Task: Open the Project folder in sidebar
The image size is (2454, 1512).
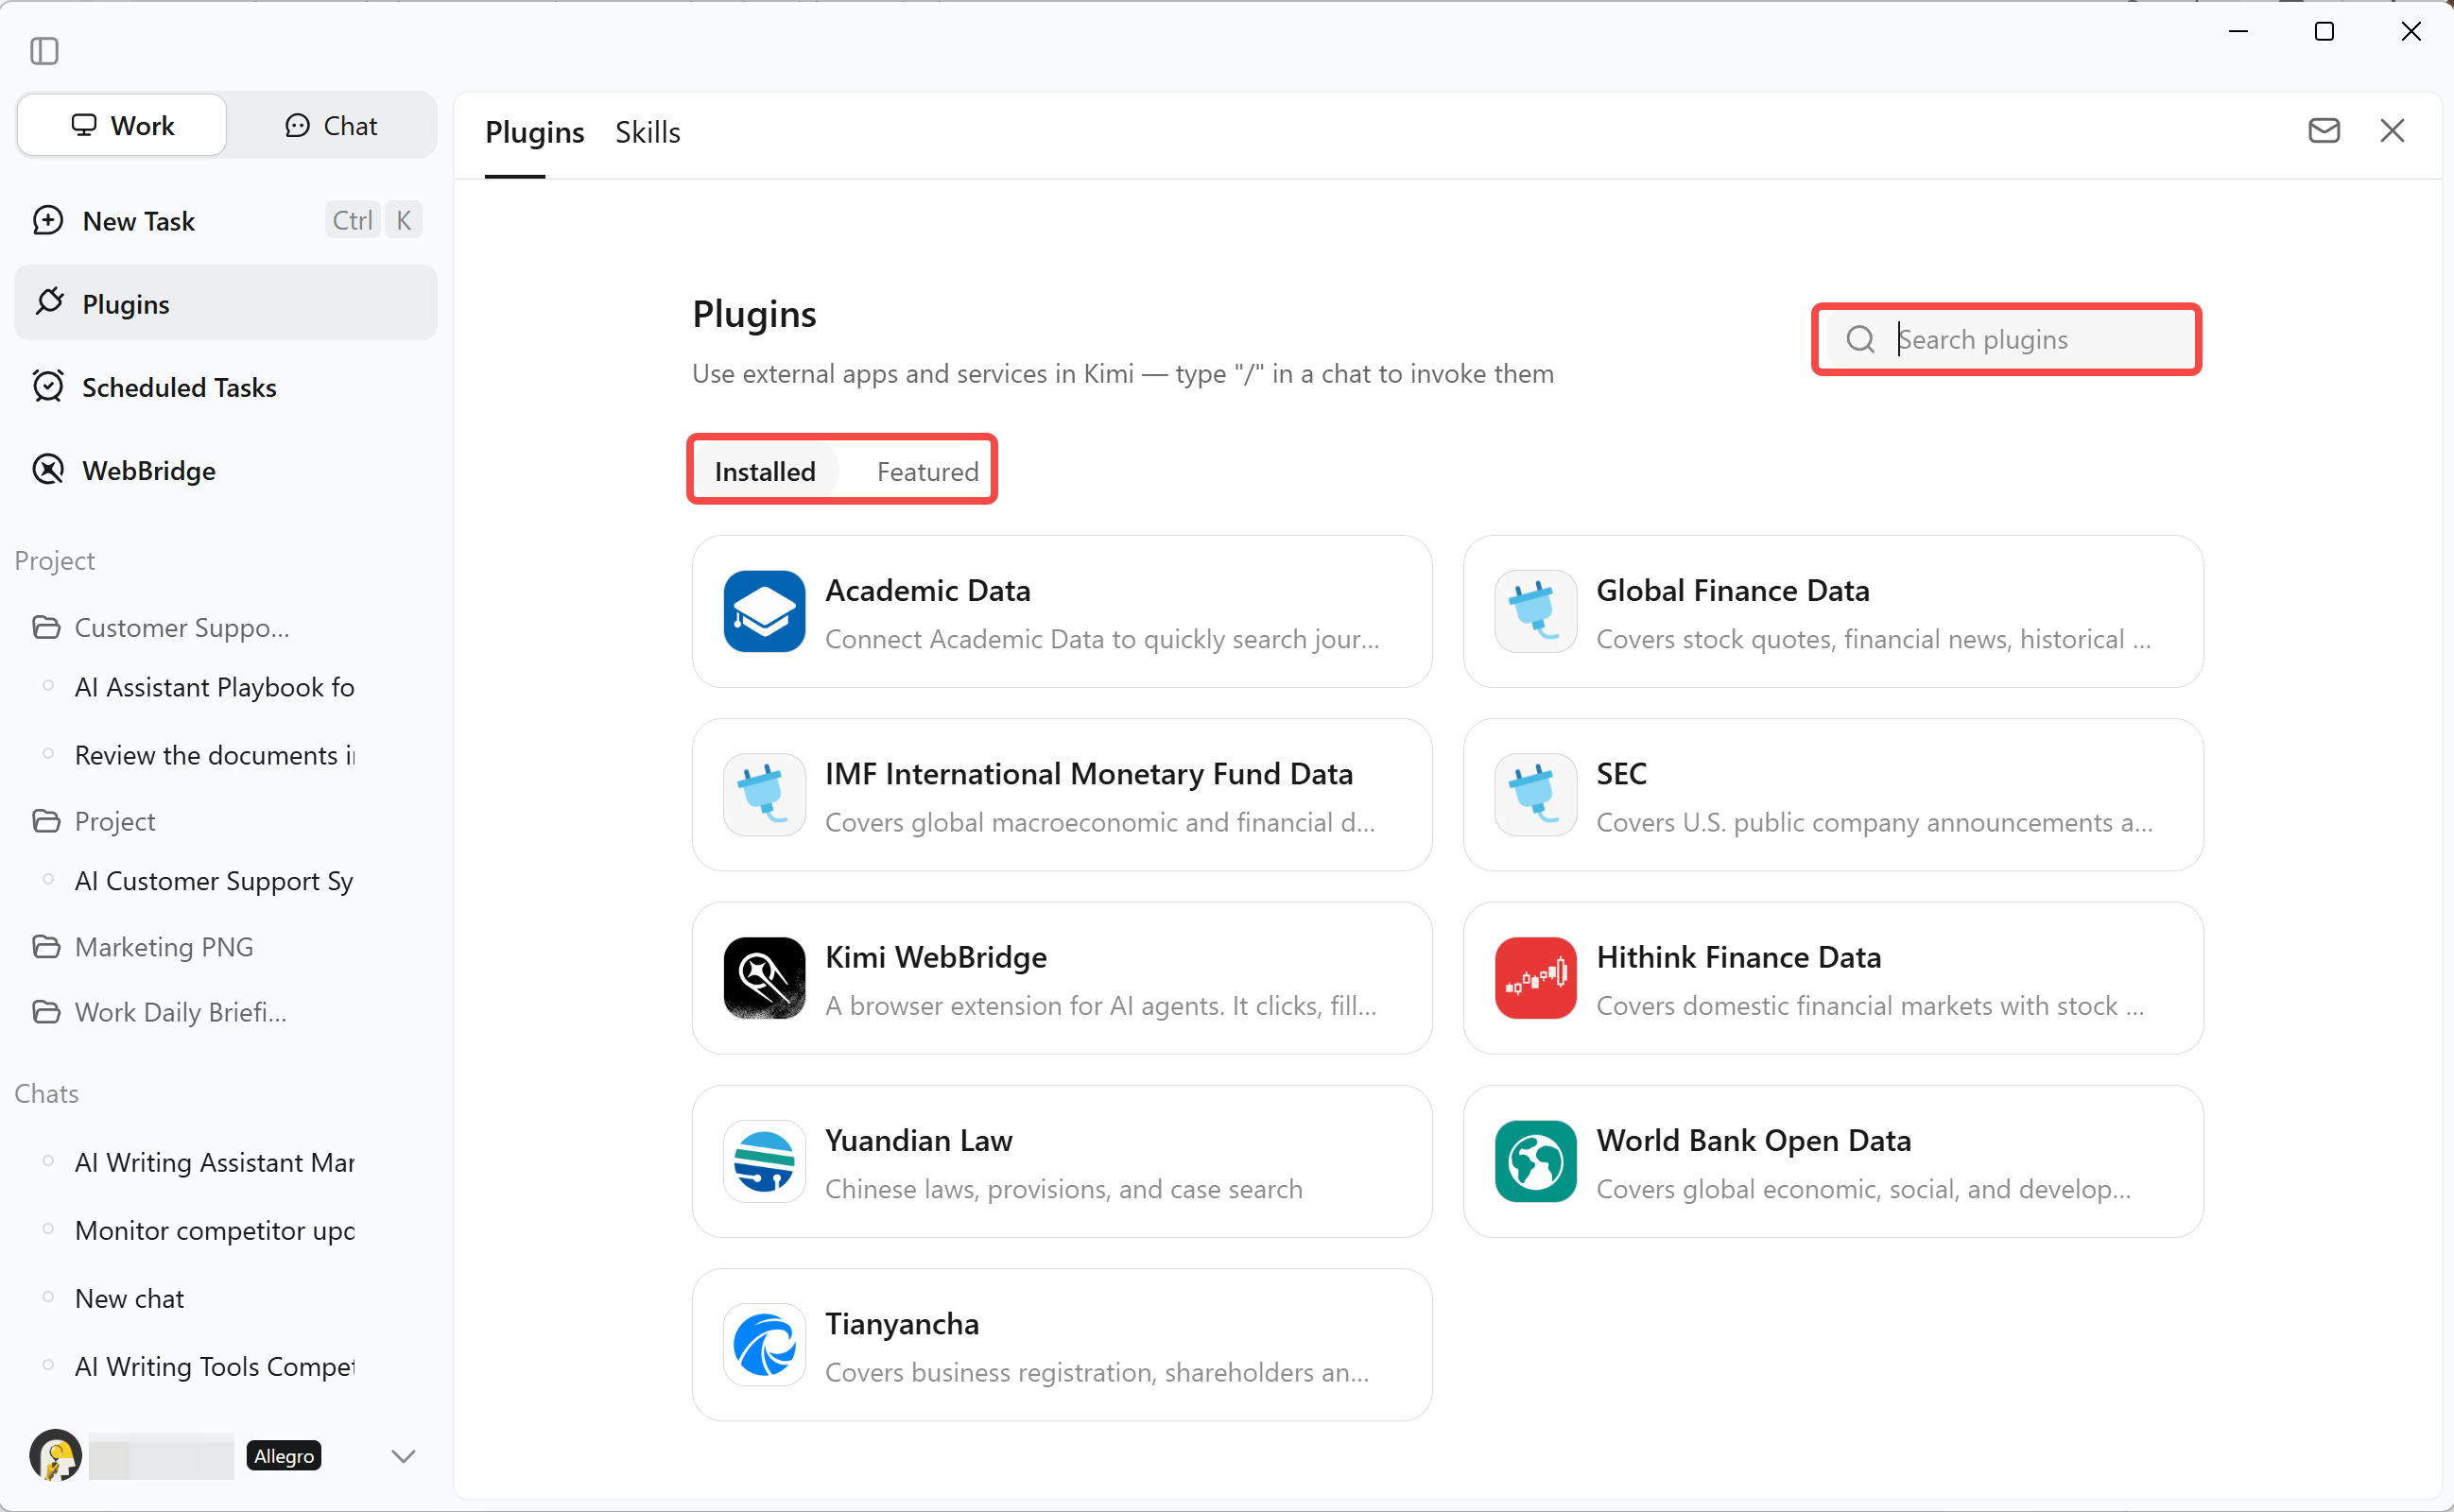Action: 115,822
